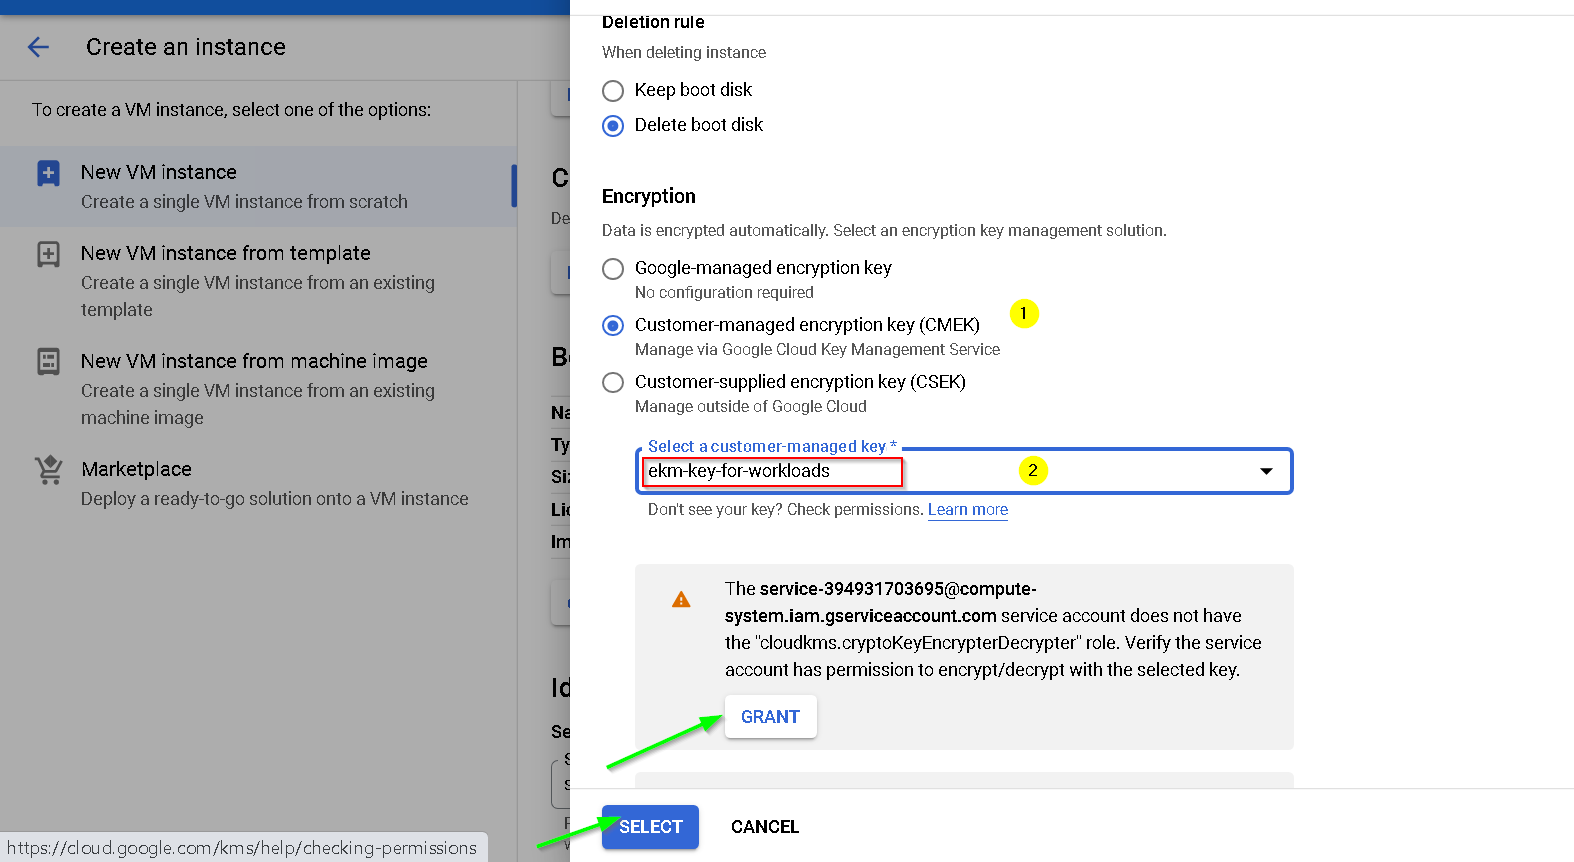This screenshot has width=1574, height=862.
Task: Click the GRANT button
Action: point(770,717)
